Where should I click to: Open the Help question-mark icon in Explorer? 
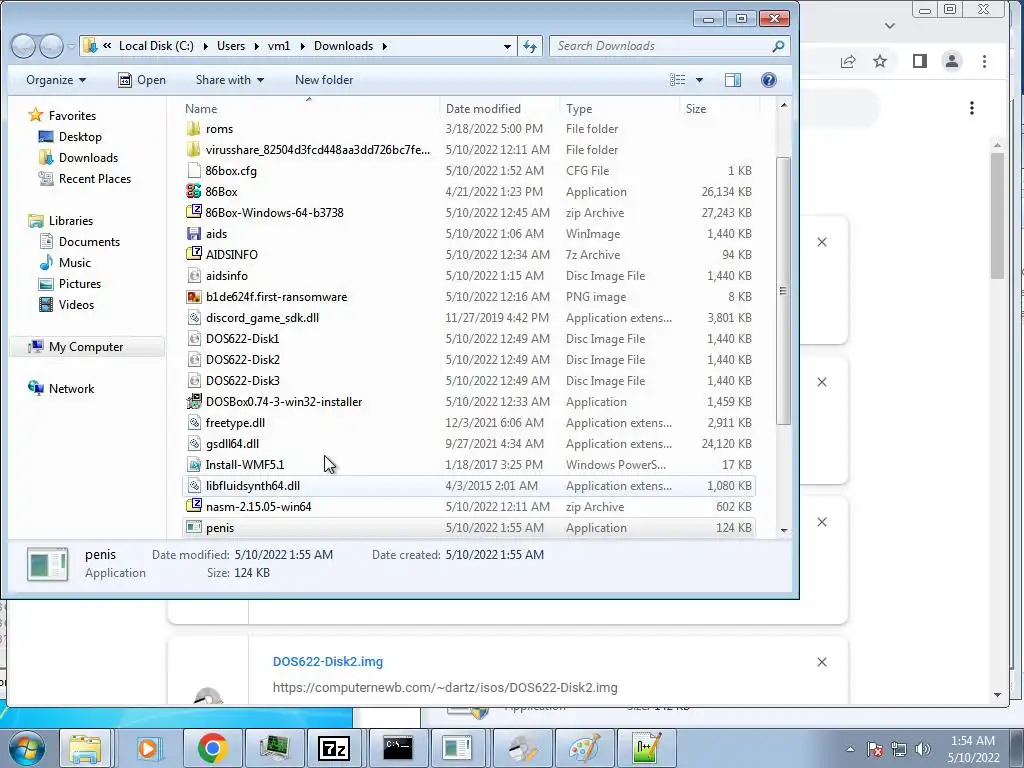tap(769, 80)
